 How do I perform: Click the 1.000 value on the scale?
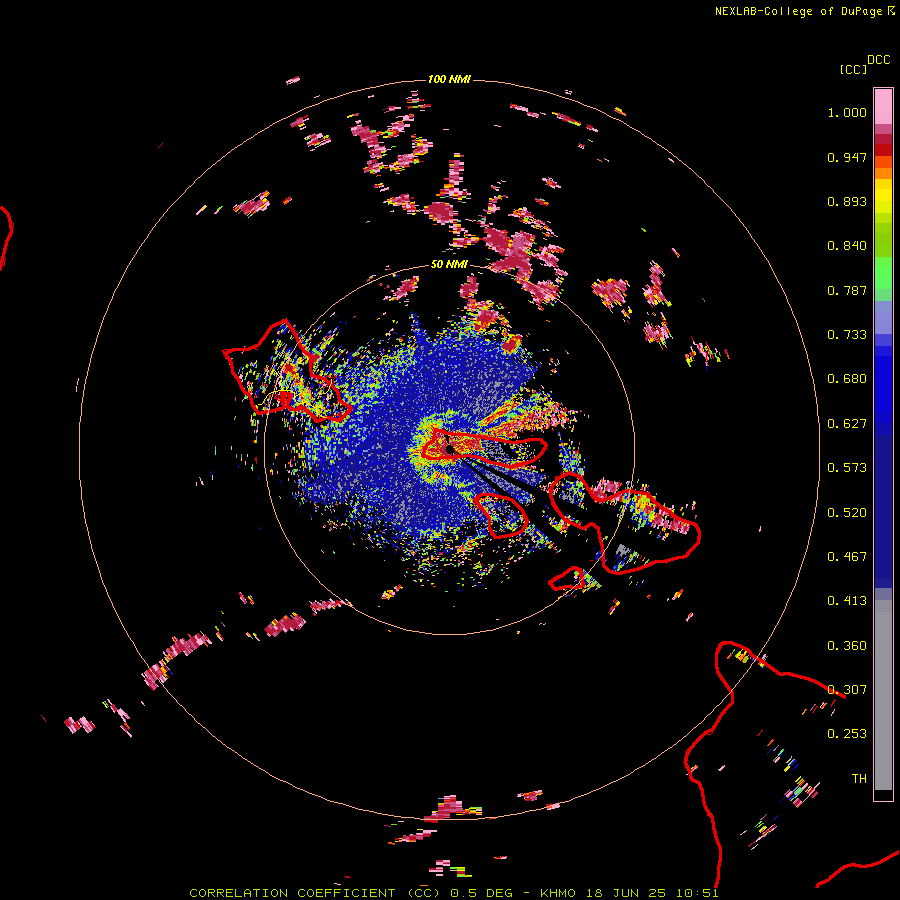(847, 112)
